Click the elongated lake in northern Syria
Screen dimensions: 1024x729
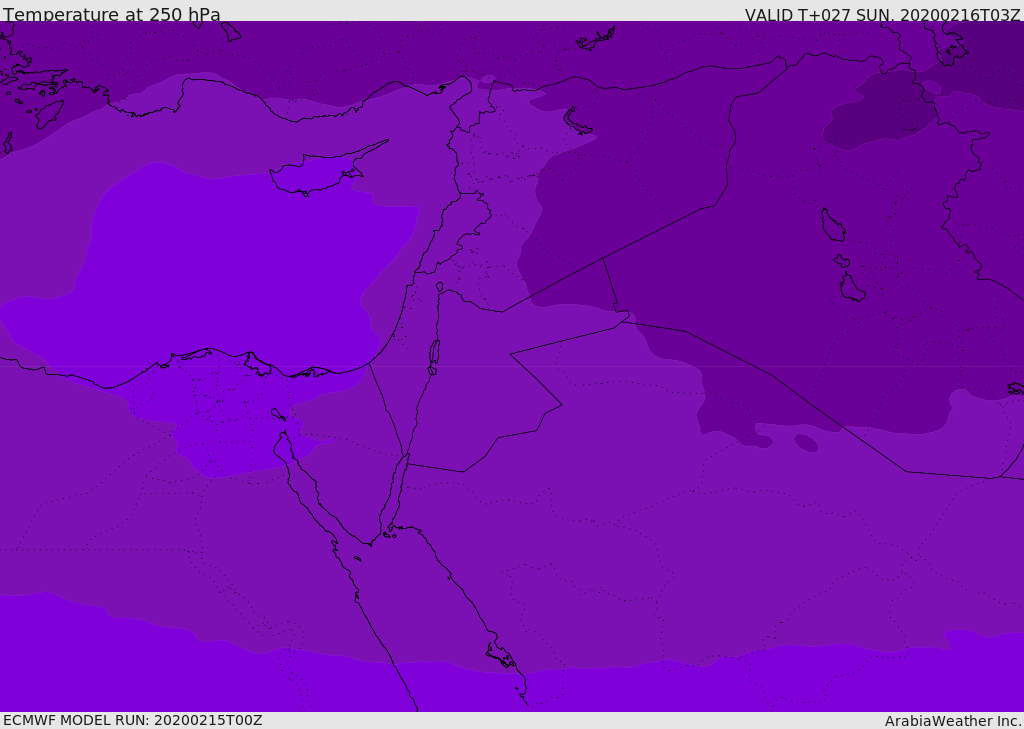pos(577,121)
